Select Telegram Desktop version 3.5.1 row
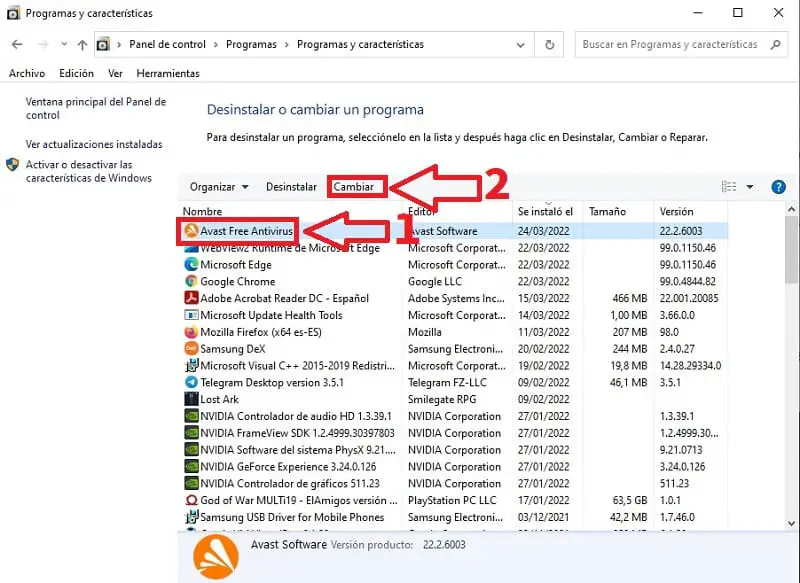This screenshot has height=583, width=800. click(271, 383)
